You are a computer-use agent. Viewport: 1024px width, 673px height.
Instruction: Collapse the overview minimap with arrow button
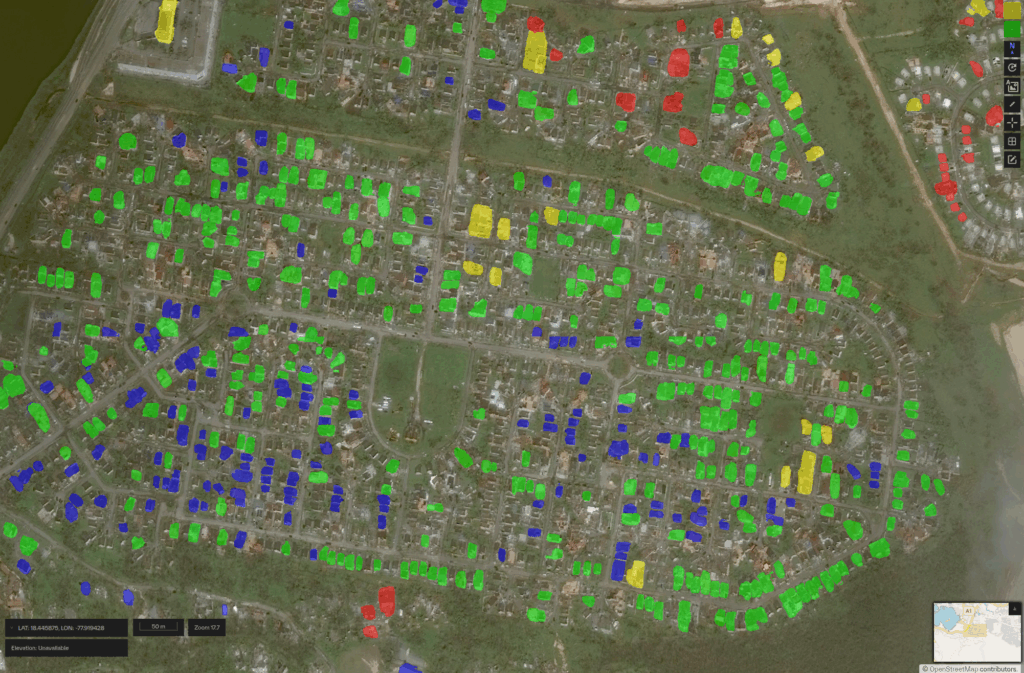[x=1016, y=607]
